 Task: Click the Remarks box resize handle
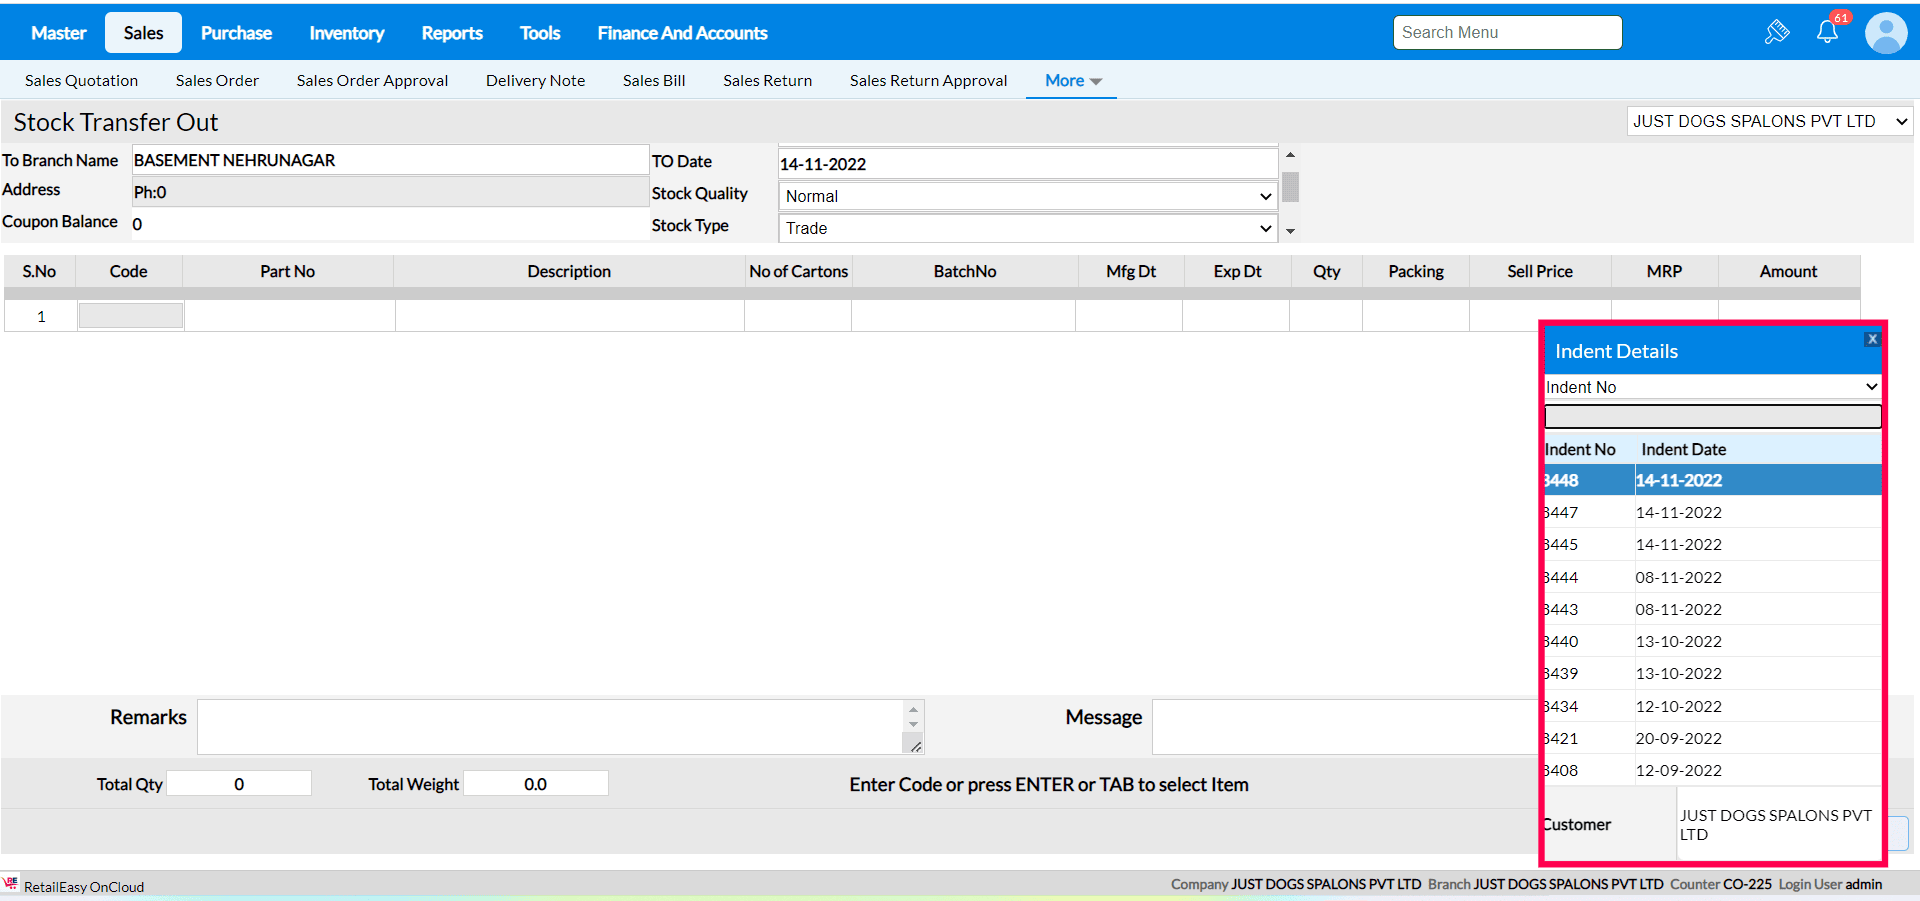[915, 746]
